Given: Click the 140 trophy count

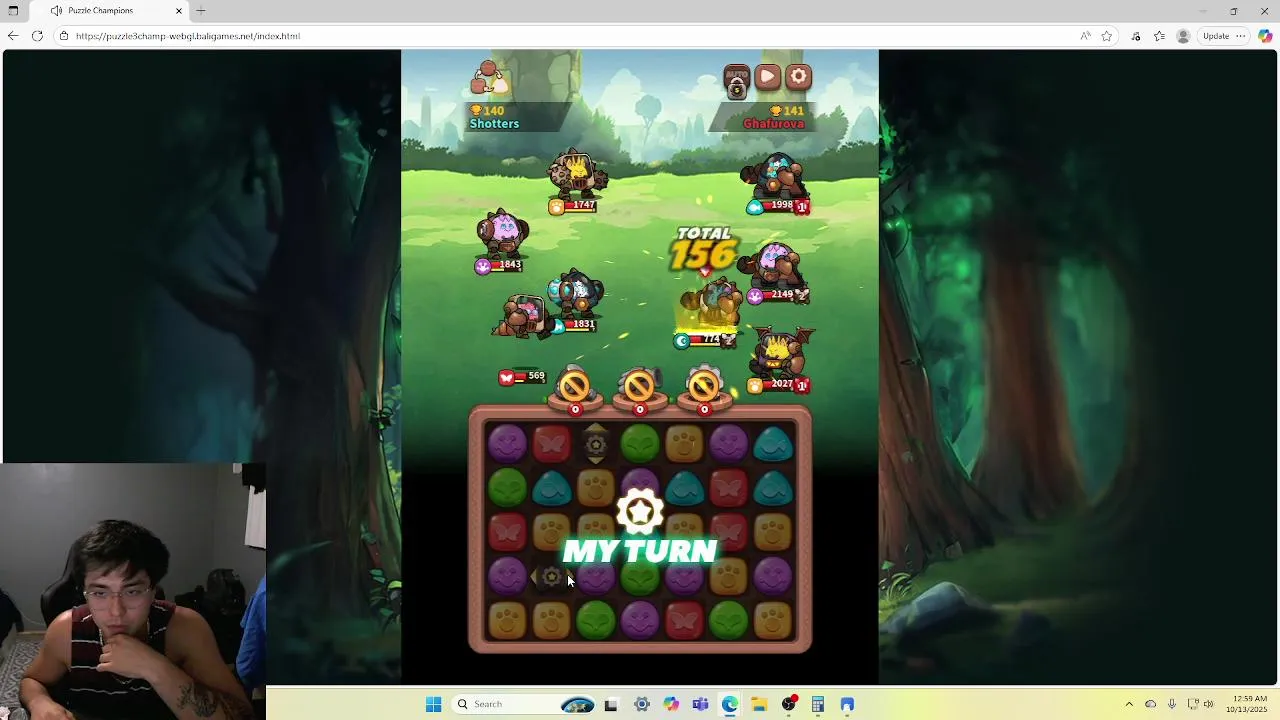Looking at the screenshot, I should (x=488, y=111).
